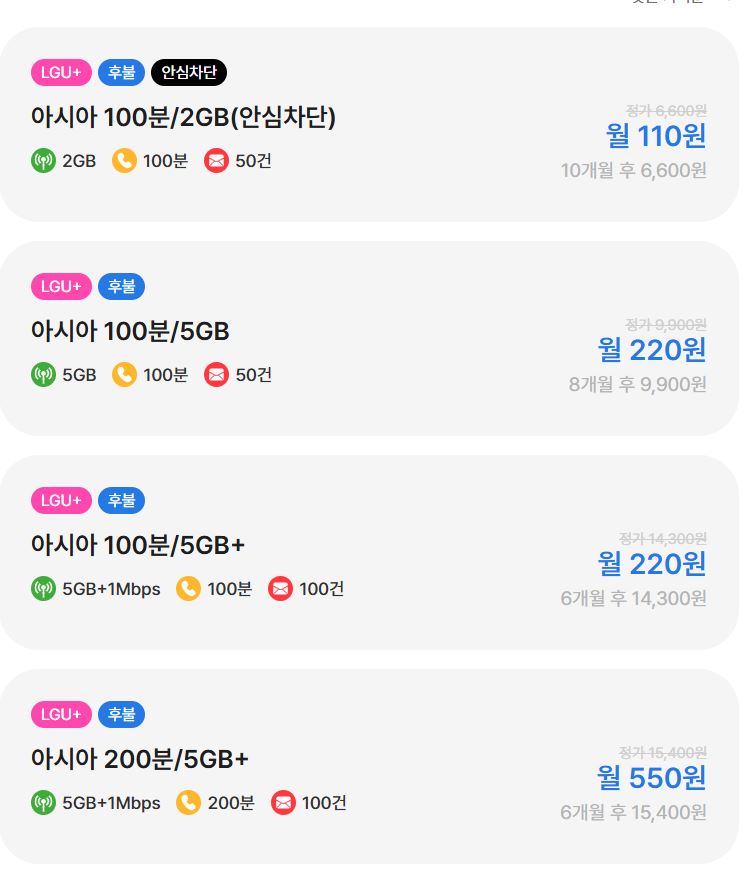Click red message icon in 아시아 100분/5GB+ card
Image resolution: width=756 pixels, height=877 pixels.
(x=281, y=589)
